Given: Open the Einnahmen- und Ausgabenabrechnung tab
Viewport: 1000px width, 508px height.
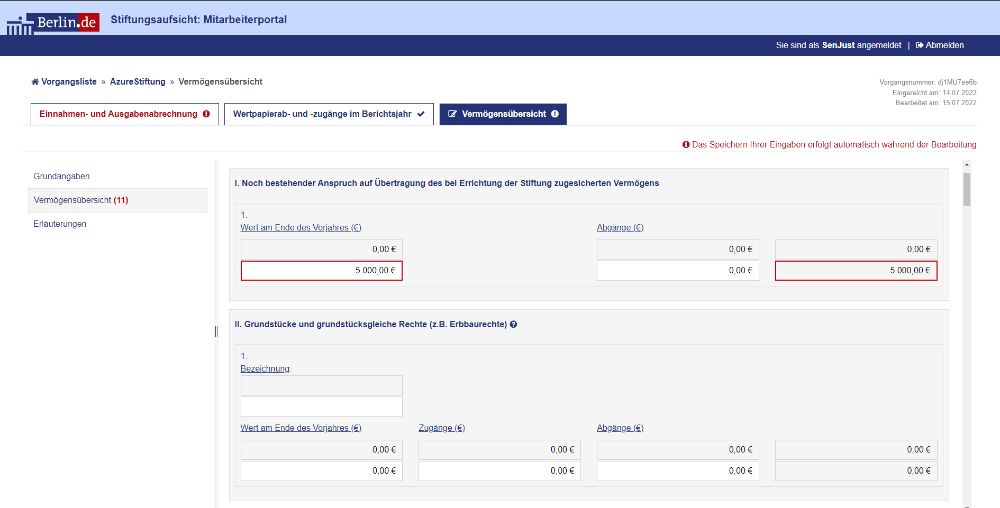Looking at the screenshot, I should 118,114.
